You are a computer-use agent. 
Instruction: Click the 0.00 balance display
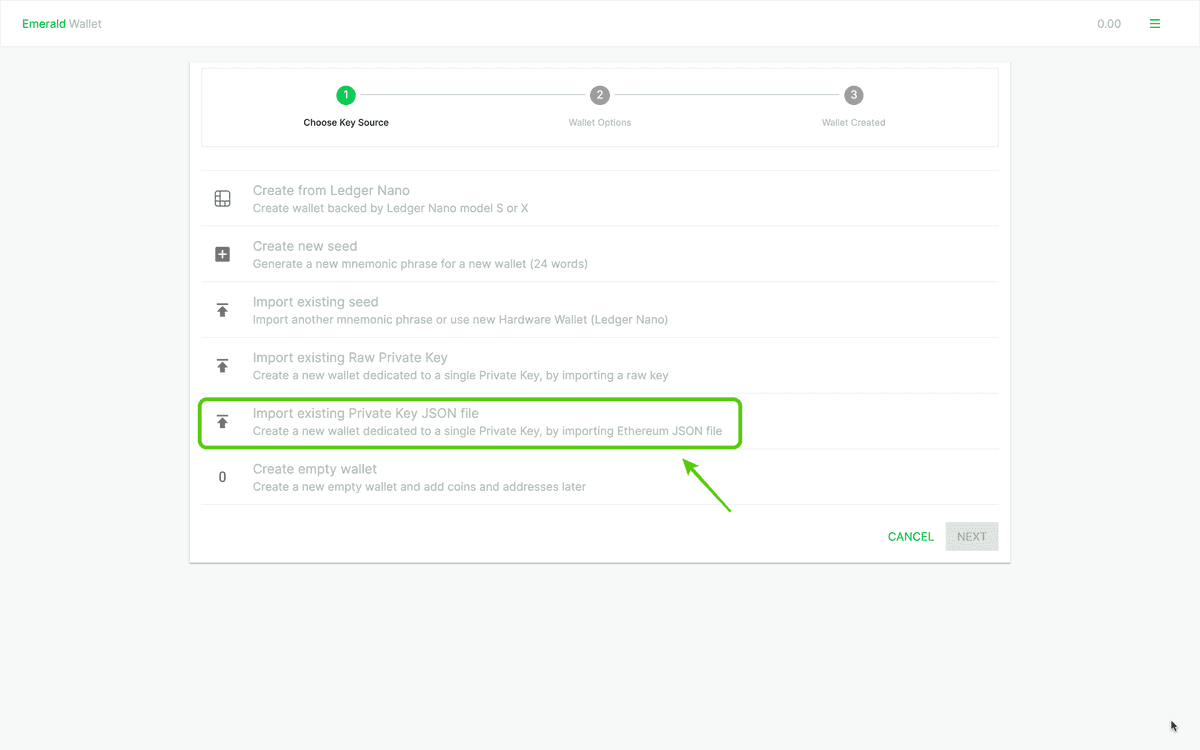pos(1109,23)
